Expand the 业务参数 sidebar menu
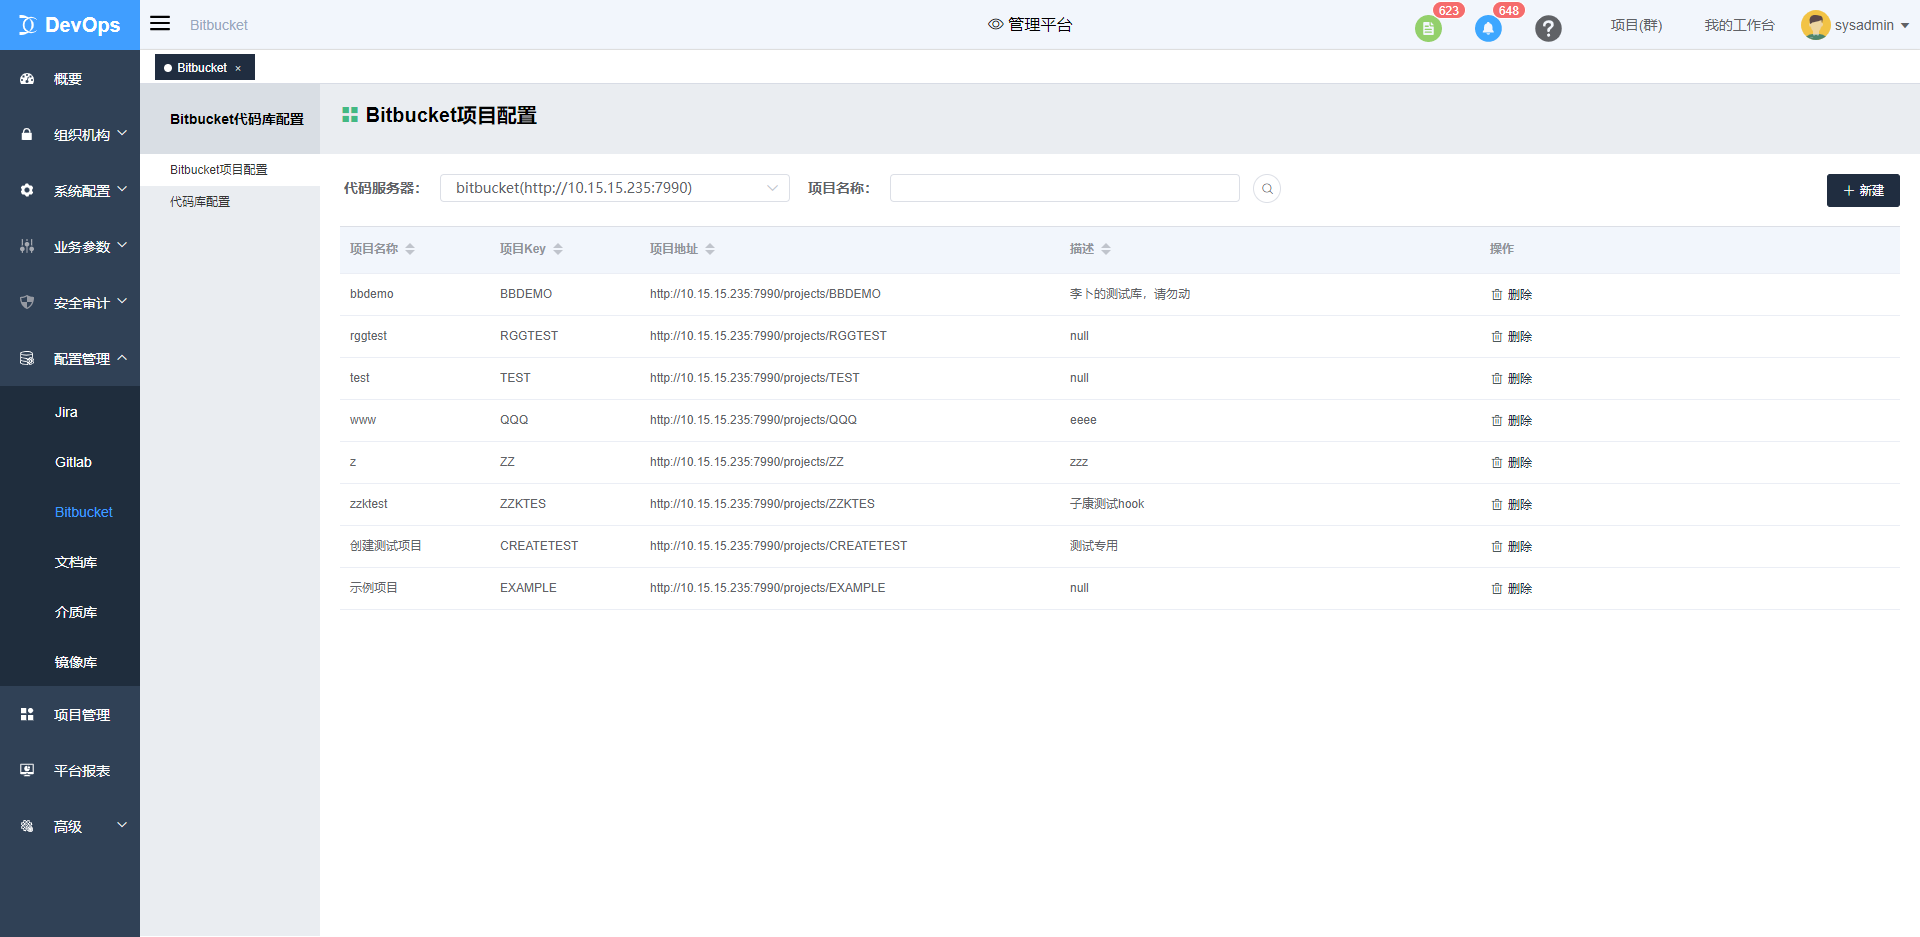 (70, 246)
